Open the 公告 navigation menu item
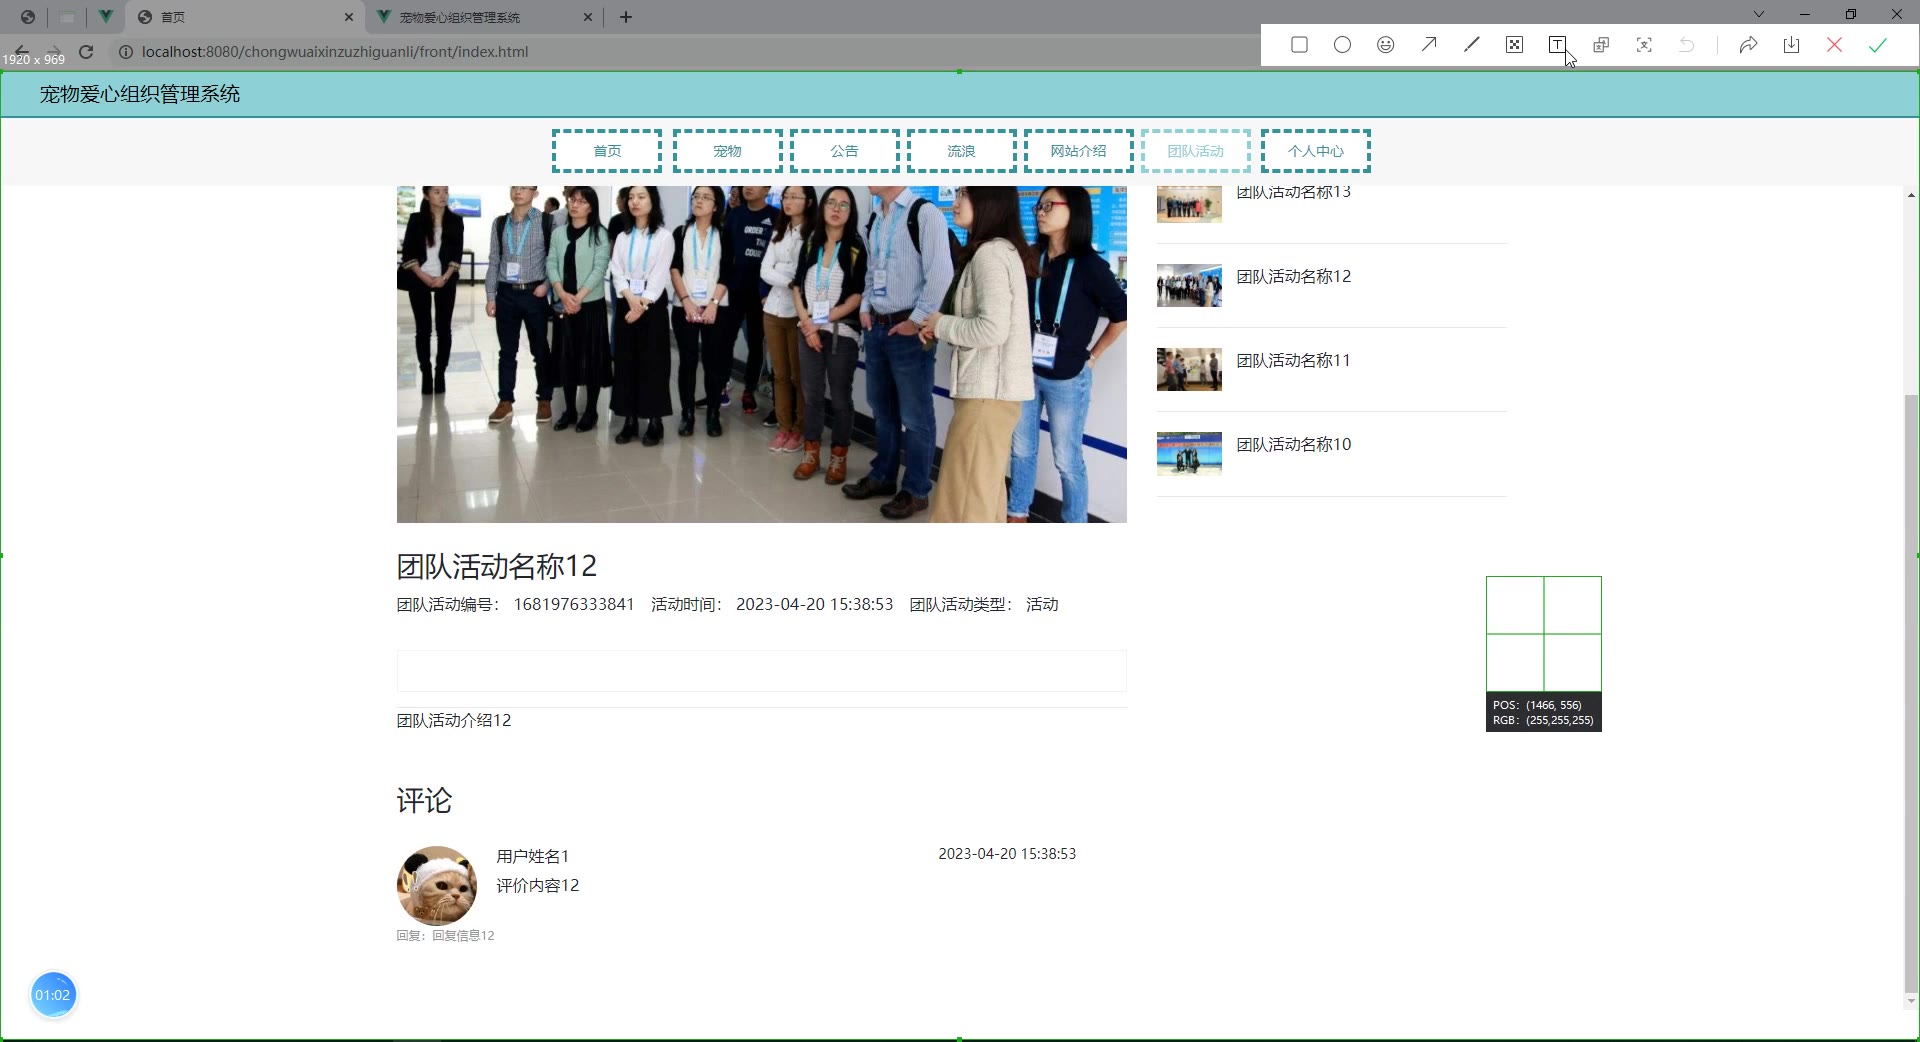 (845, 151)
